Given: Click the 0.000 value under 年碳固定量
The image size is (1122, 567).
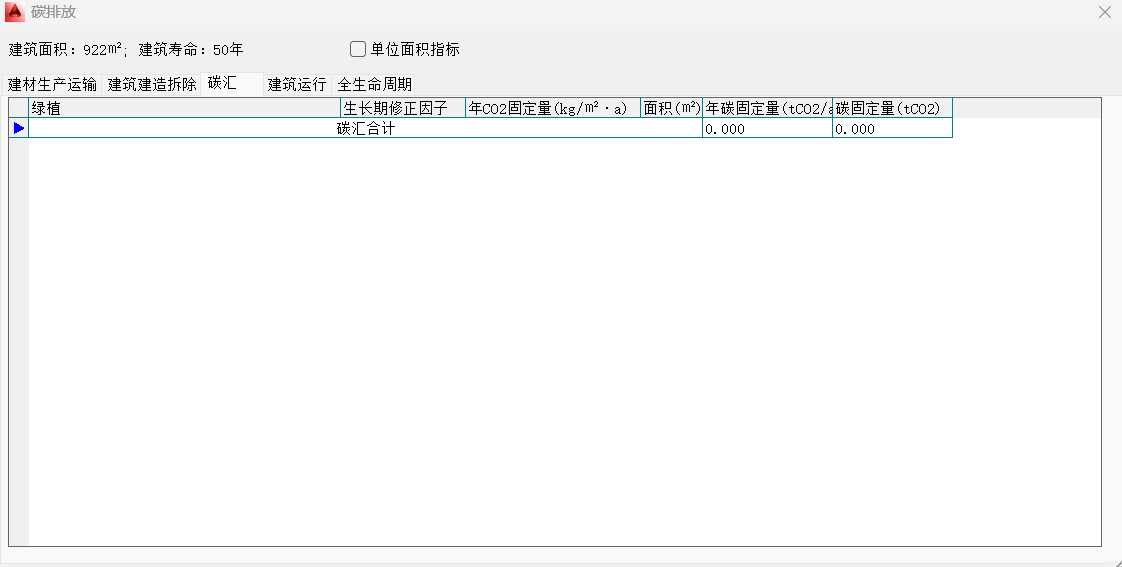Looking at the screenshot, I should (767, 129).
